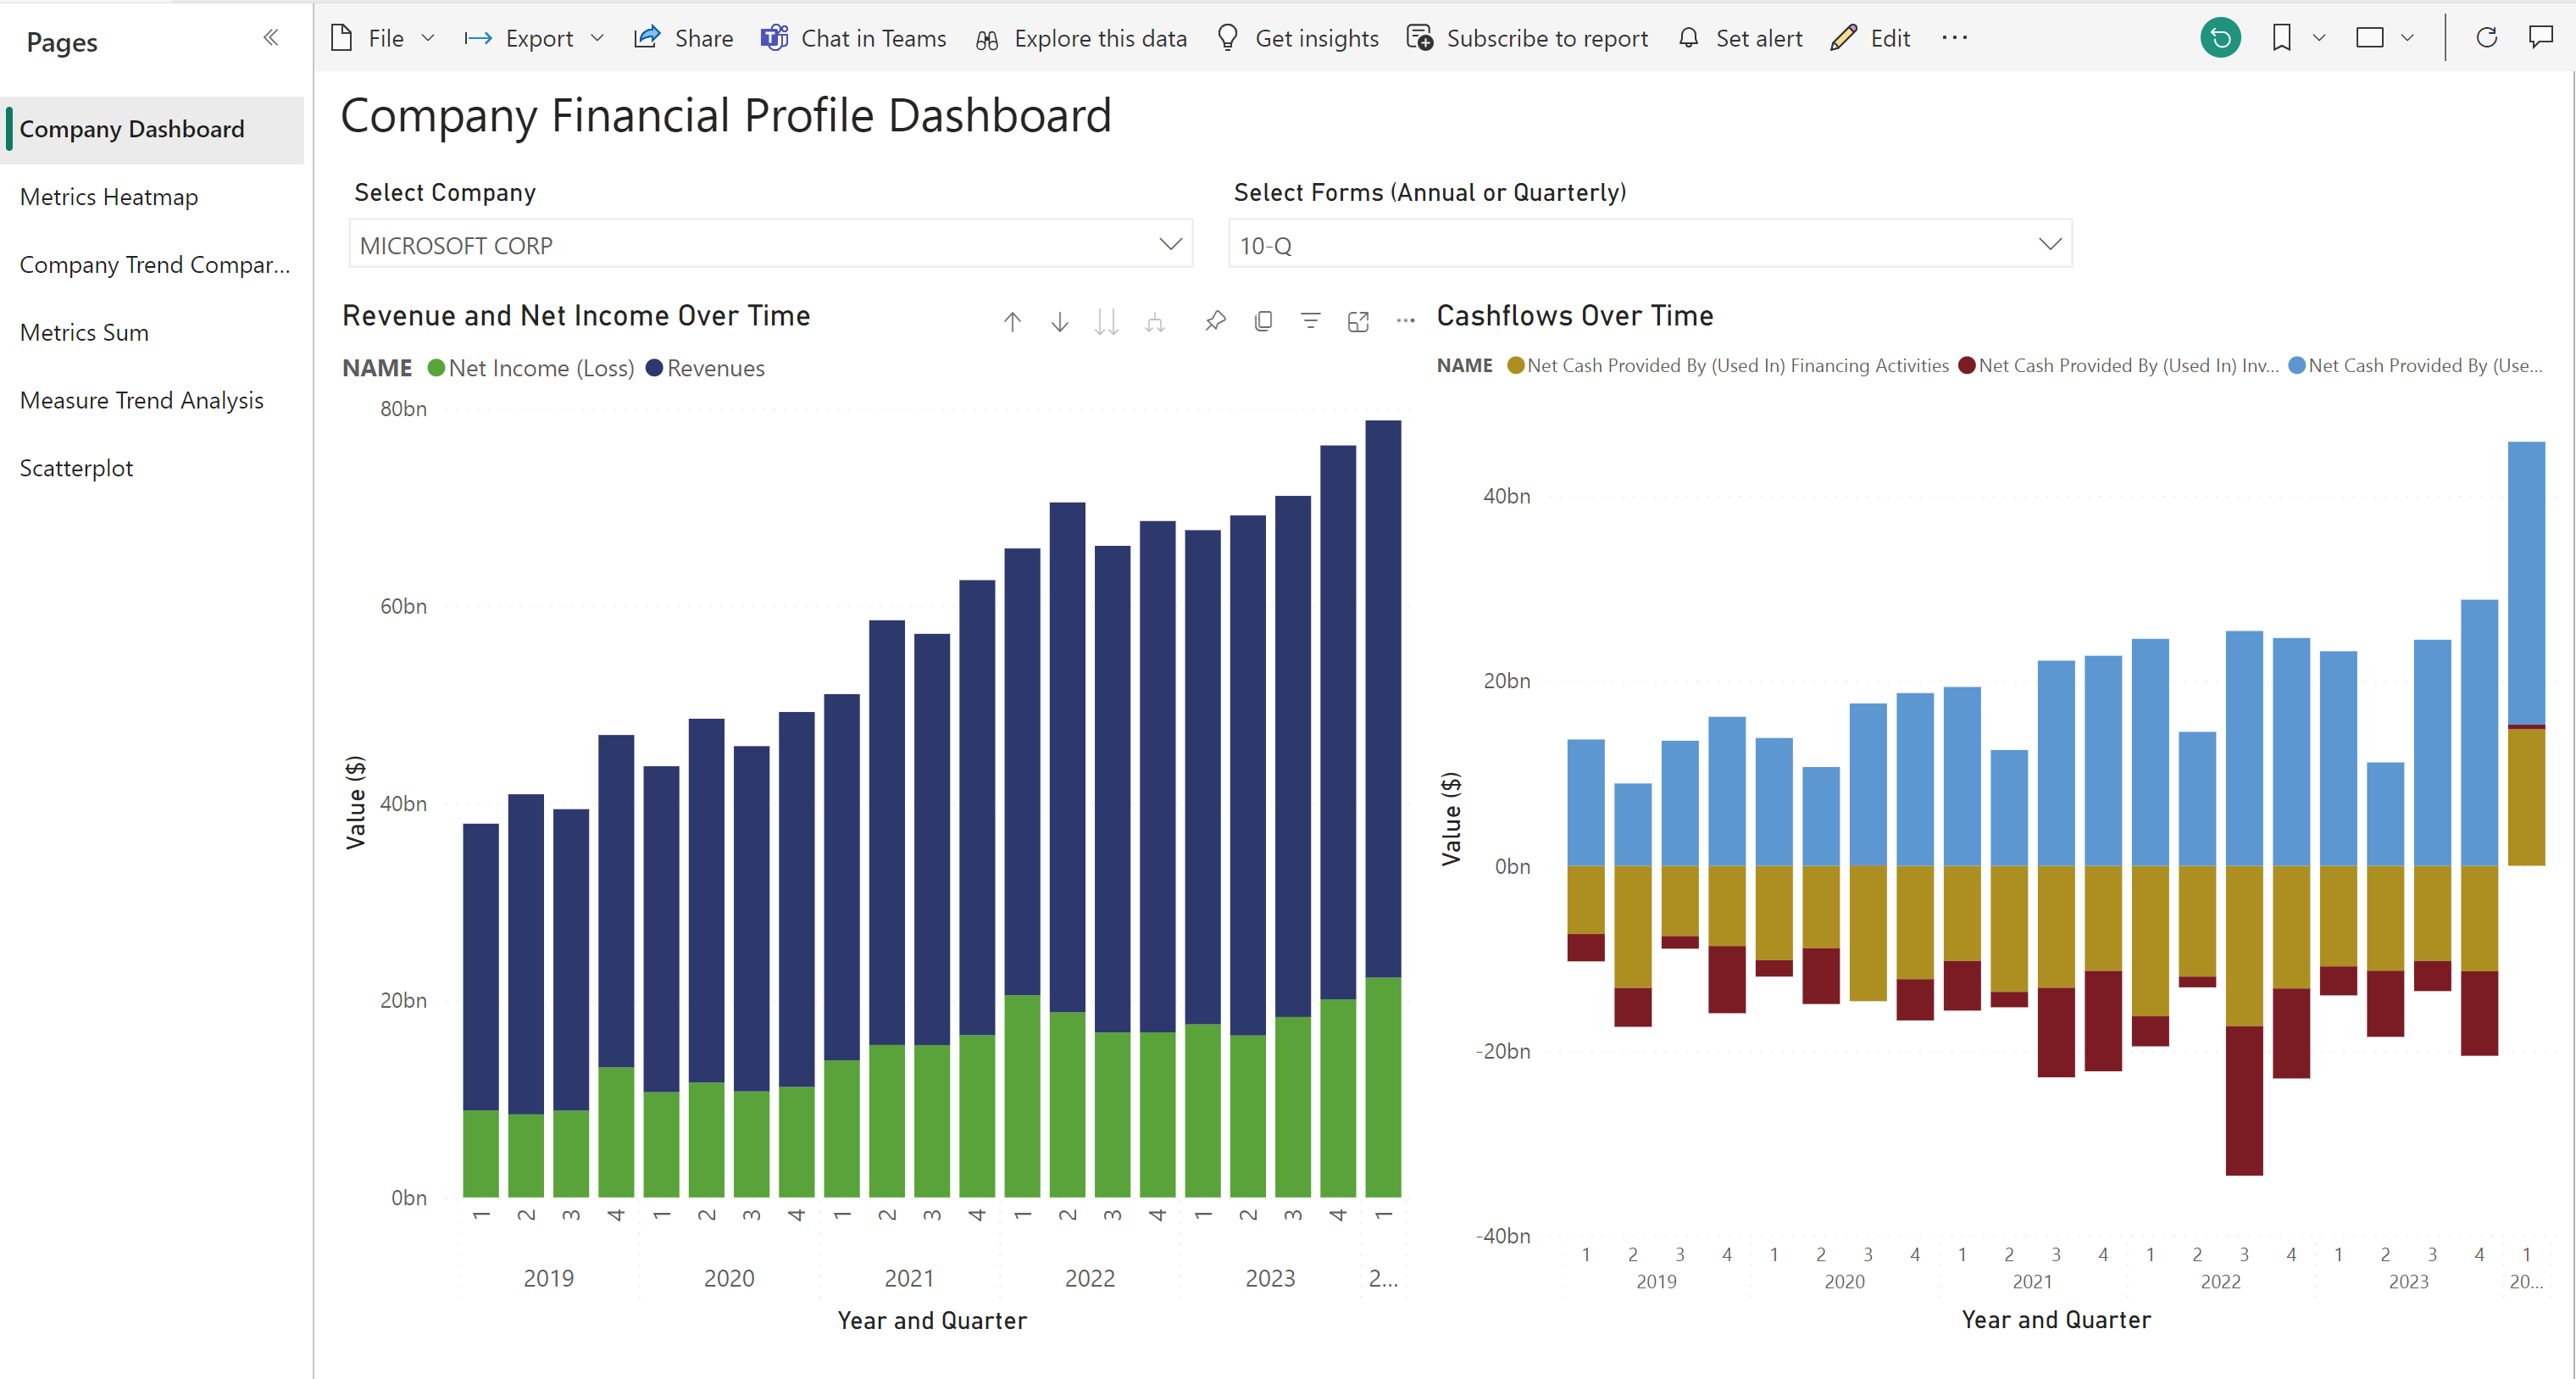Go to the Scatterplot page
The width and height of the screenshot is (2576, 1379).
coord(76,468)
